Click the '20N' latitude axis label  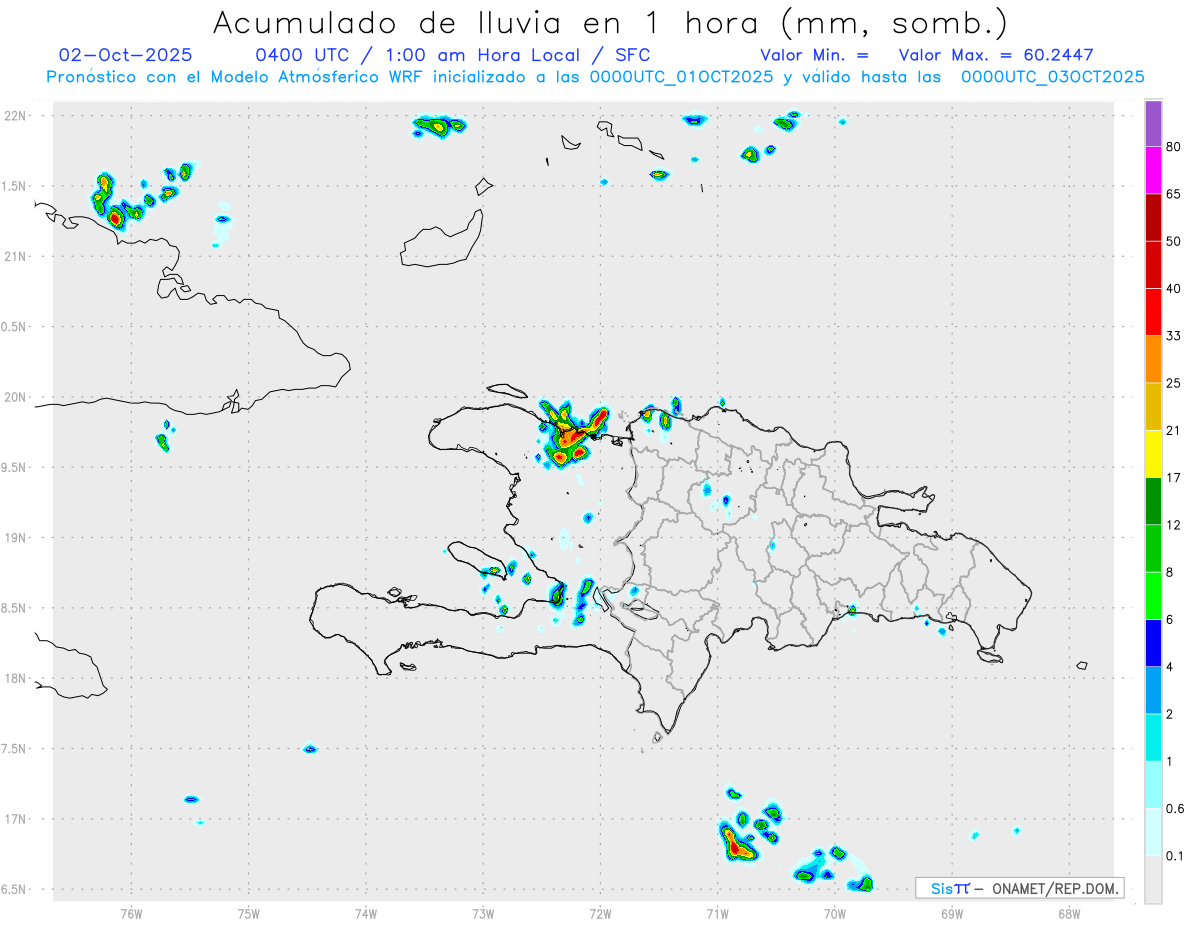click(16, 397)
